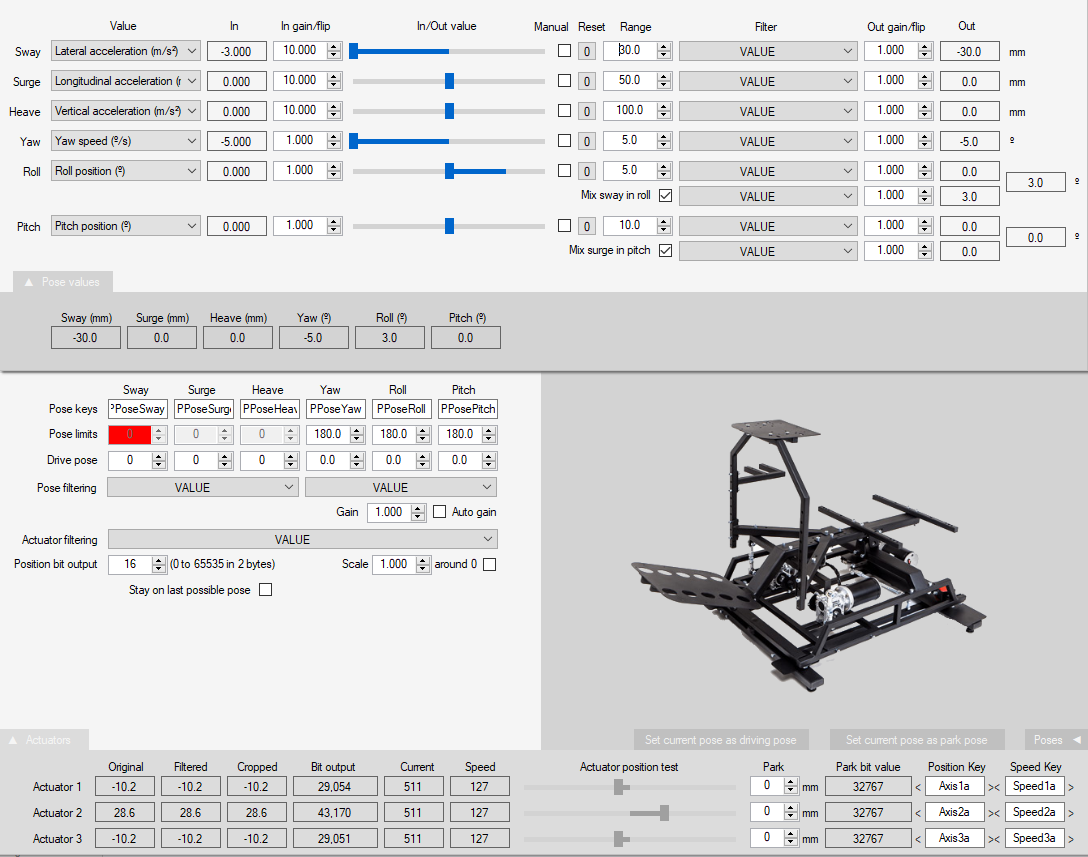Click the Actuator 2 position test slider

(630, 813)
